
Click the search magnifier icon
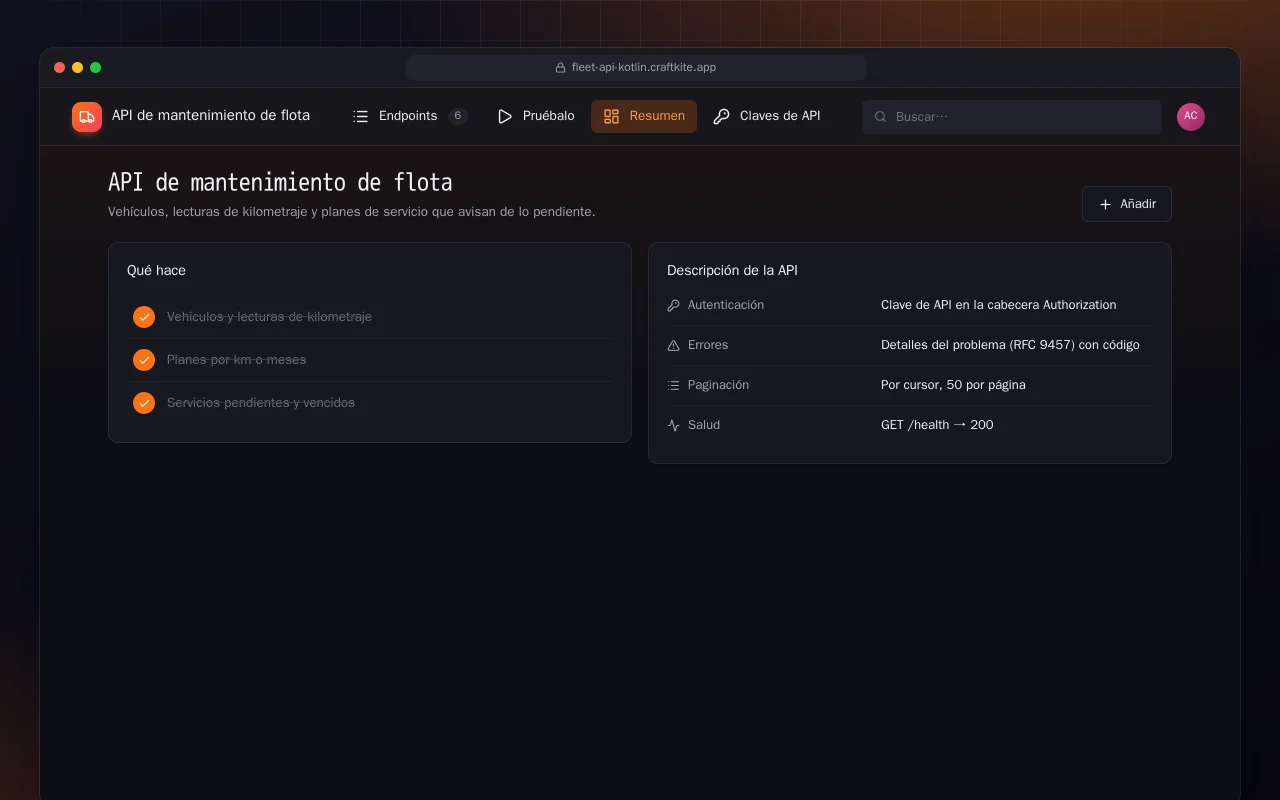881,117
